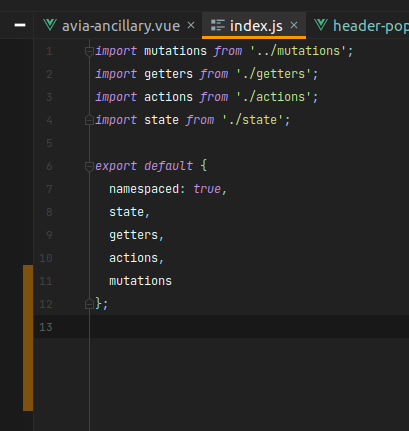Click the fold end marker at line 12
Viewport: 409px width, 431px height.
coord(89,304)
